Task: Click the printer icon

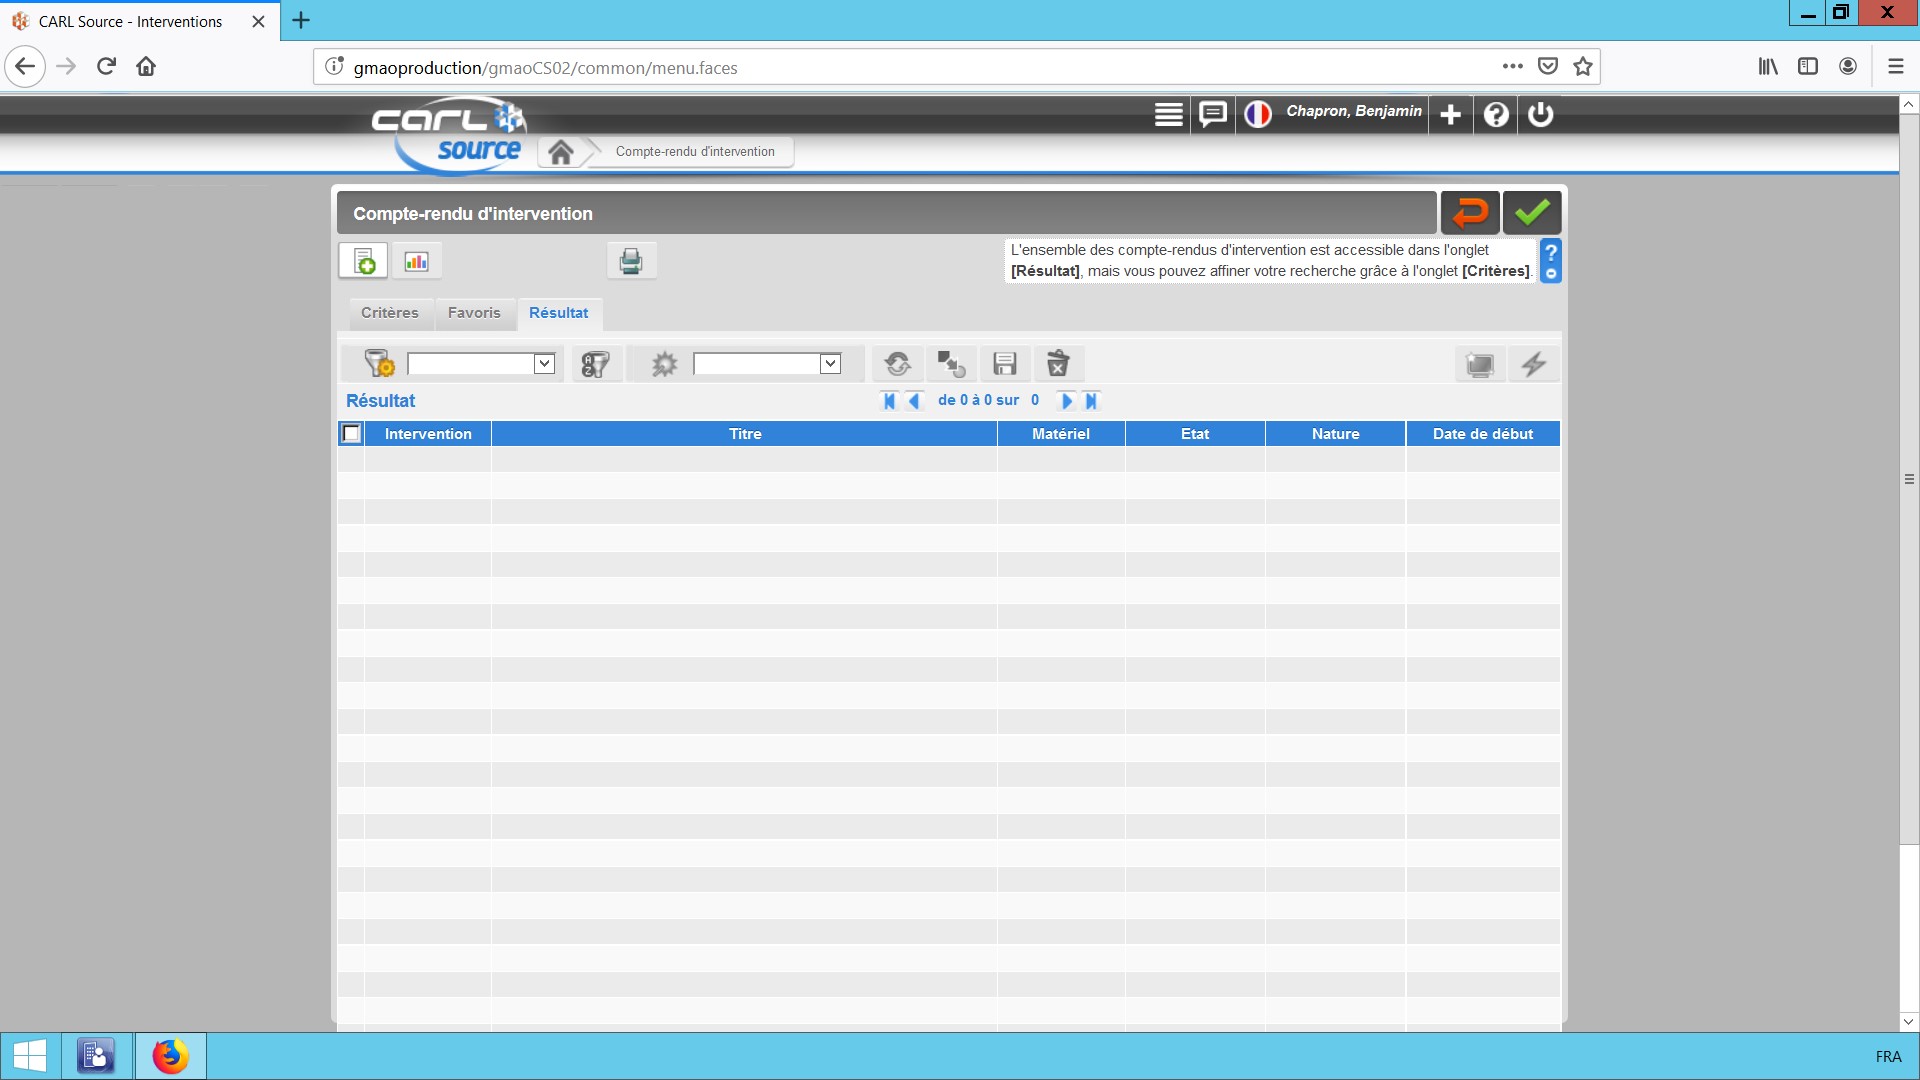Action: click(631, 262)
